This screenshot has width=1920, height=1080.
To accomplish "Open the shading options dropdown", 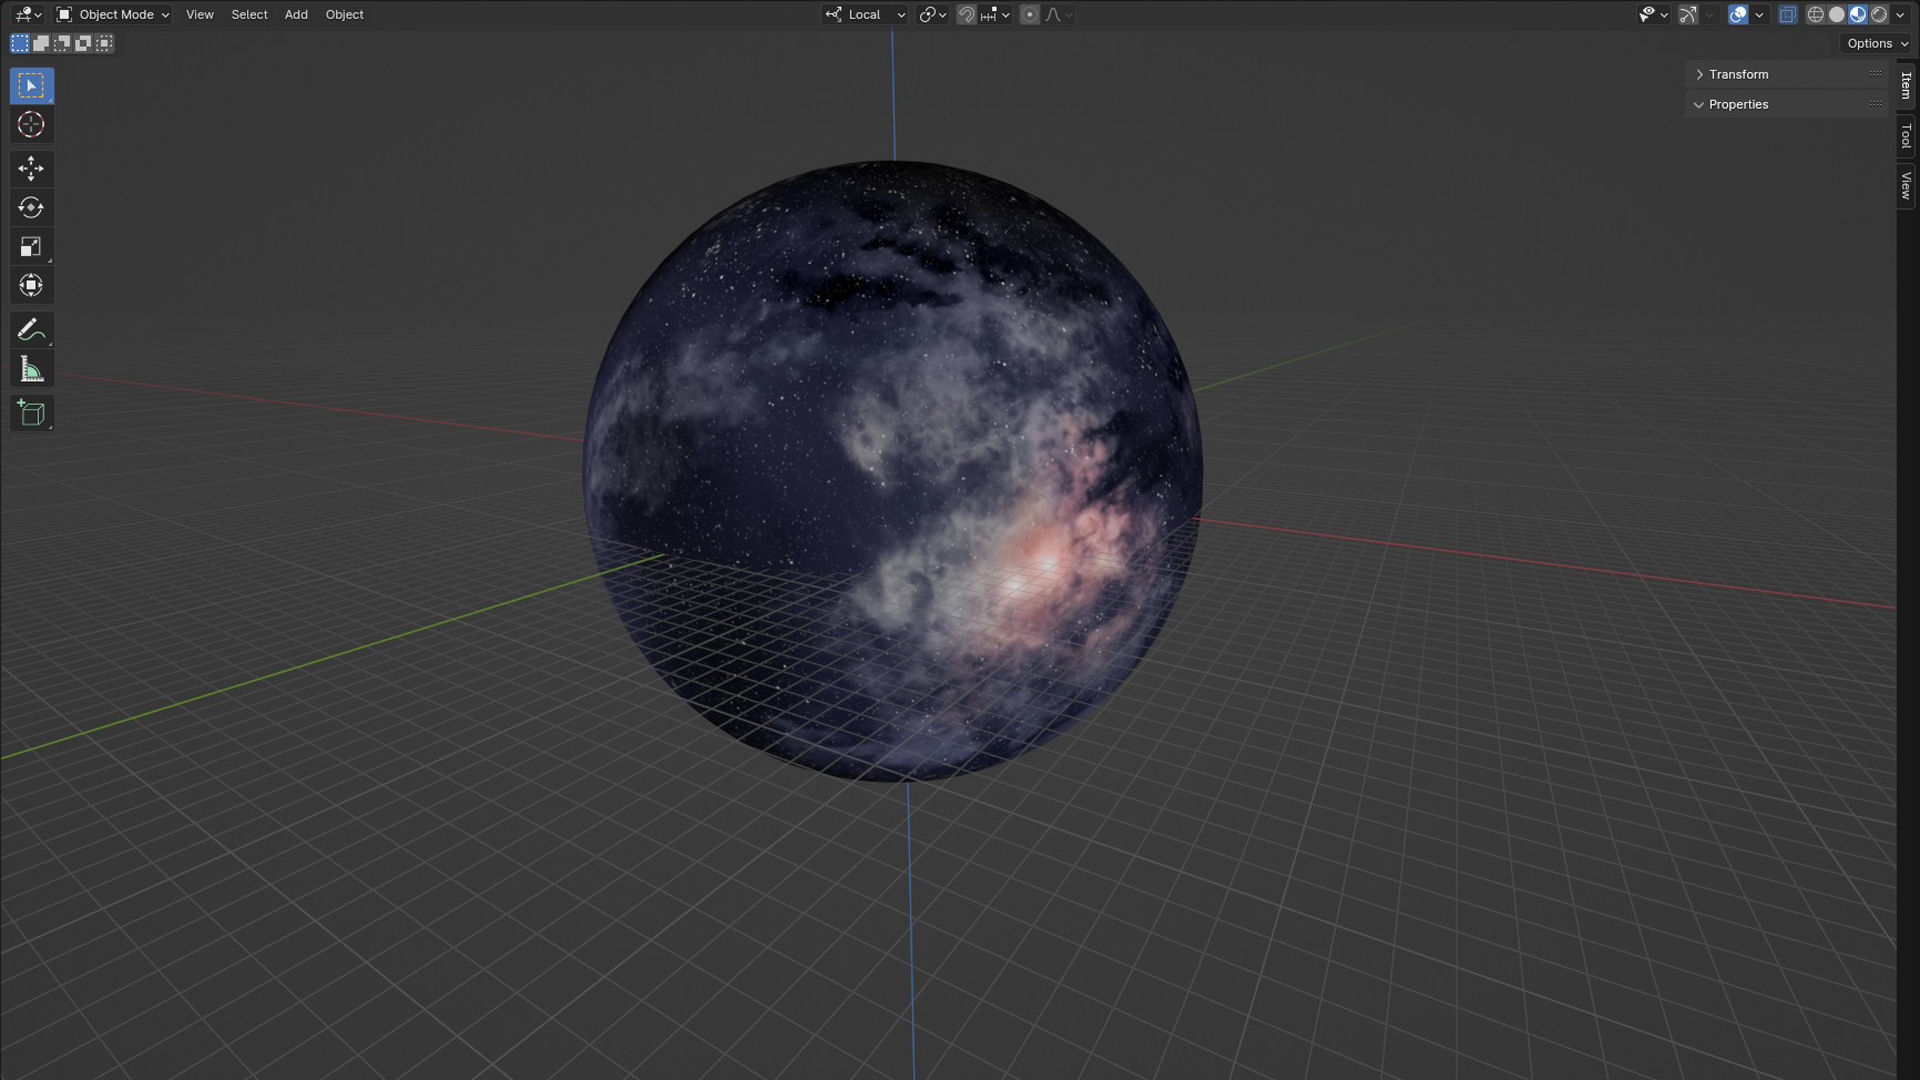I will pos(1900,14).
